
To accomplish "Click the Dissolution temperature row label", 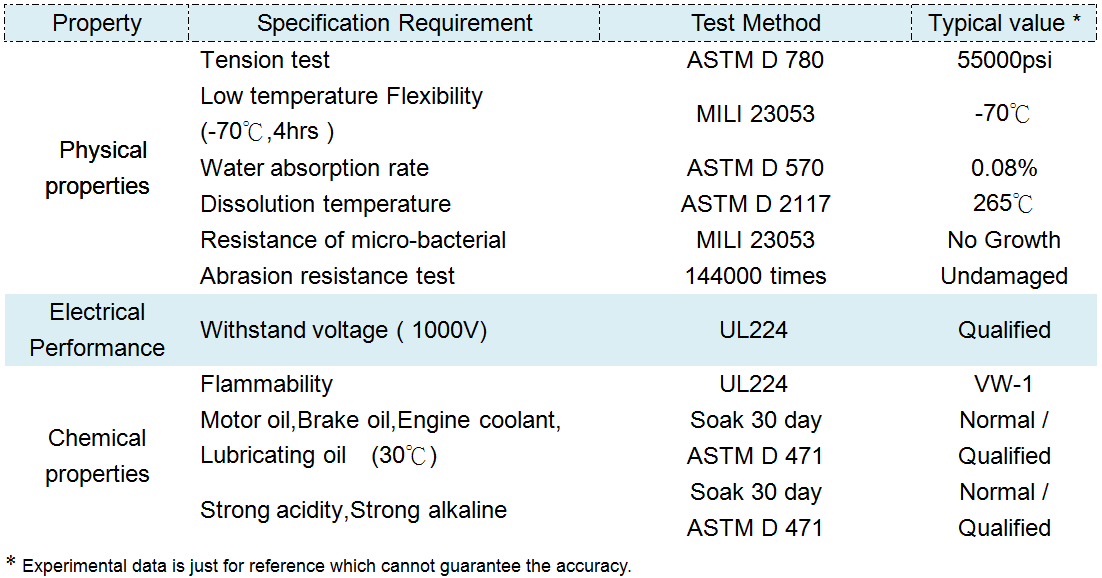I will [x=325, y=204].
